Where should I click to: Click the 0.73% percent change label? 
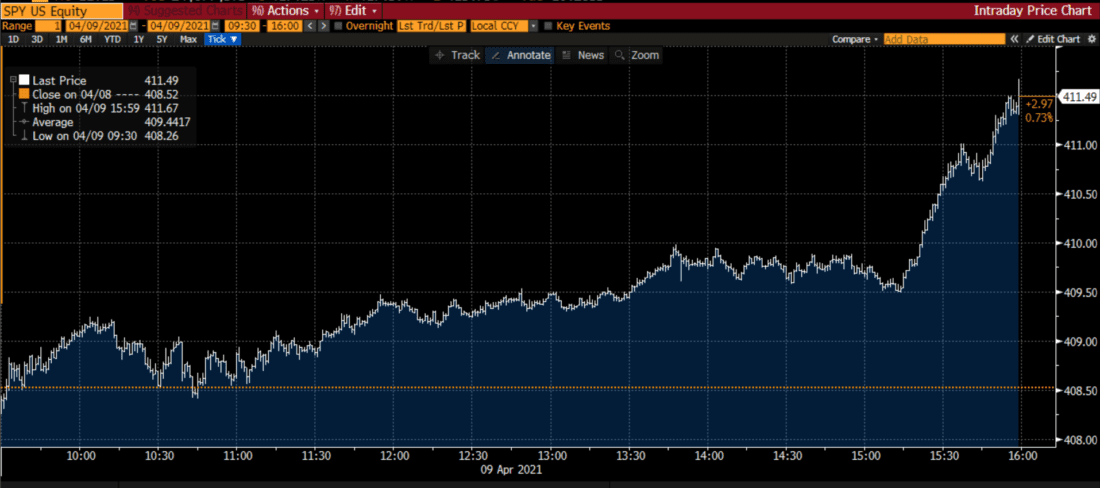pyautogui.click(x=1039, y=117)
